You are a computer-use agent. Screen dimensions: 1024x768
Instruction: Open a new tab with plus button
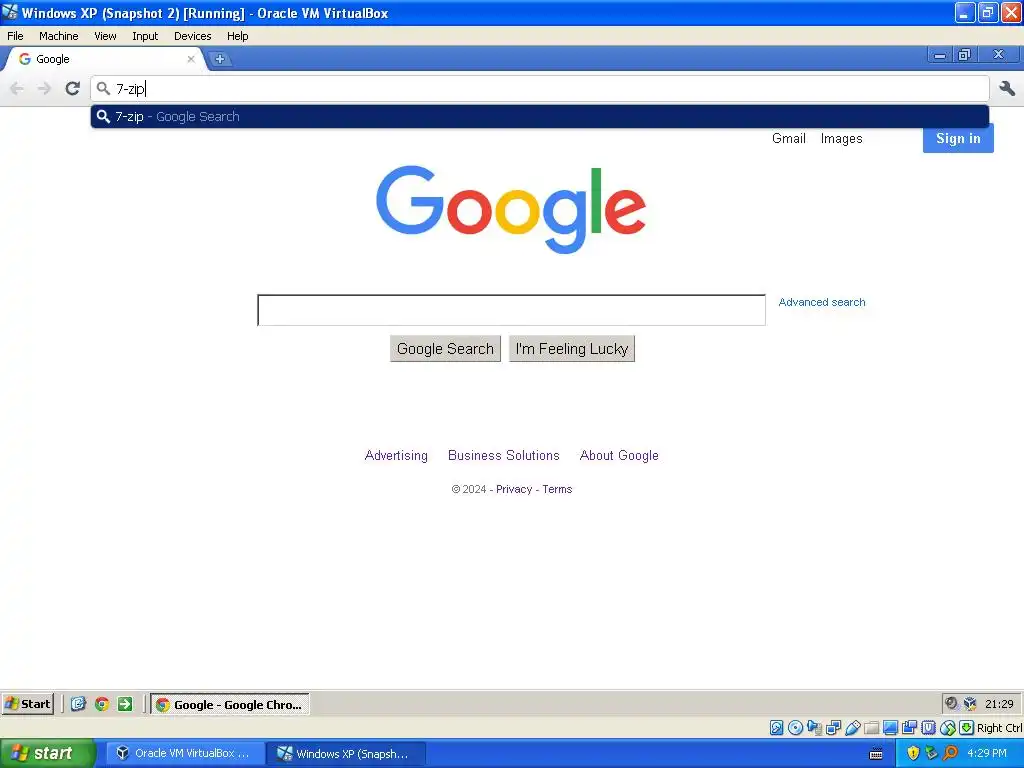pyautogui.click(x=219, y=59)
